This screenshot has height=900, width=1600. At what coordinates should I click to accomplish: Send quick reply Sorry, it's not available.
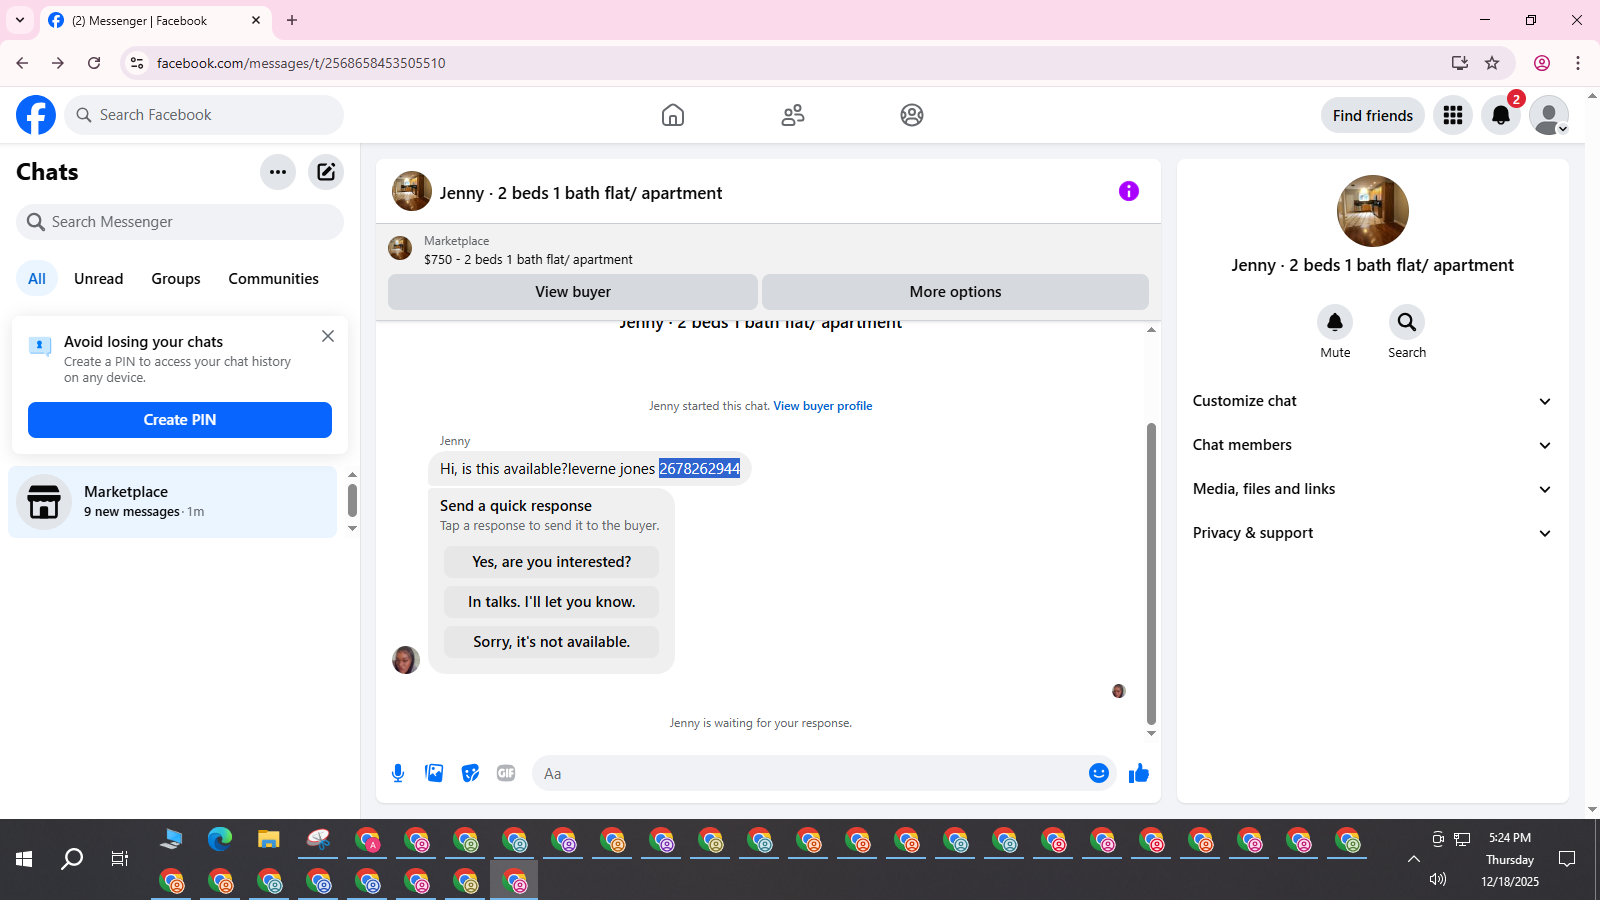552,642
